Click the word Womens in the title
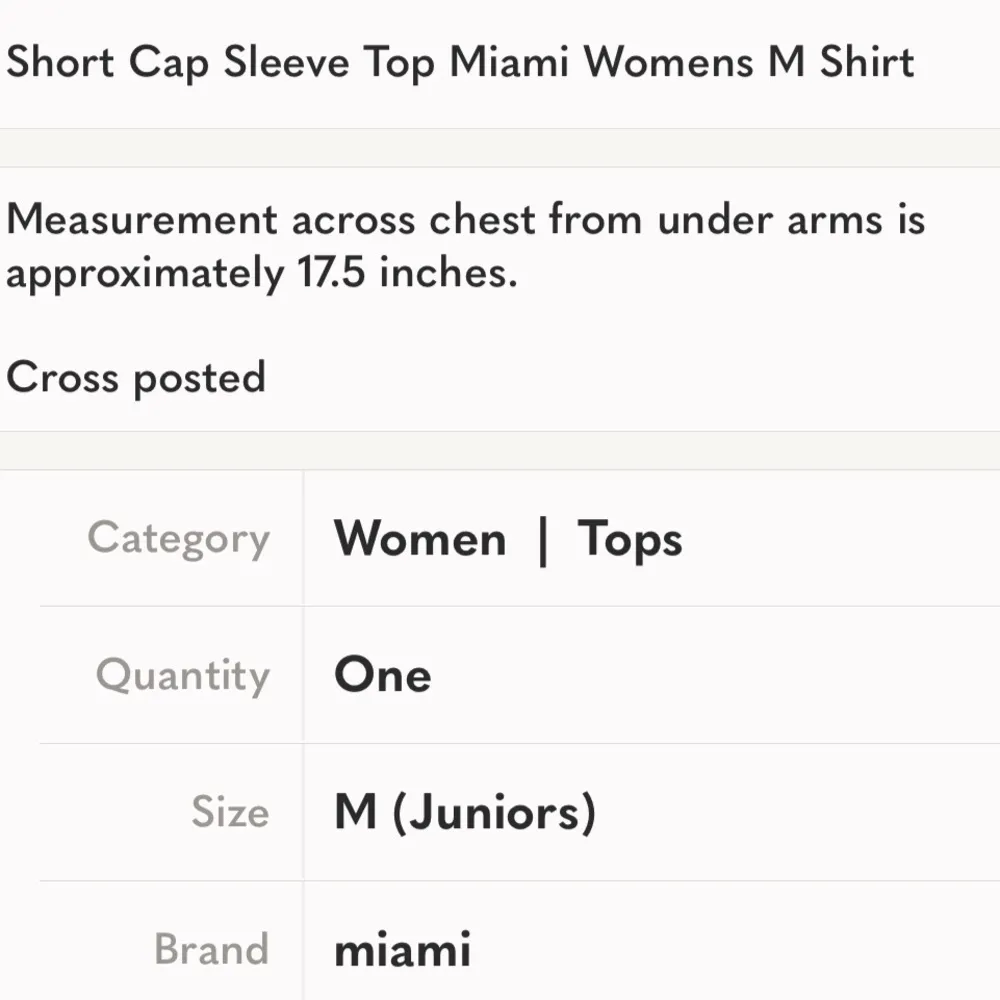The height and width of the screenshot is (1000, 1000). point(669,62)
